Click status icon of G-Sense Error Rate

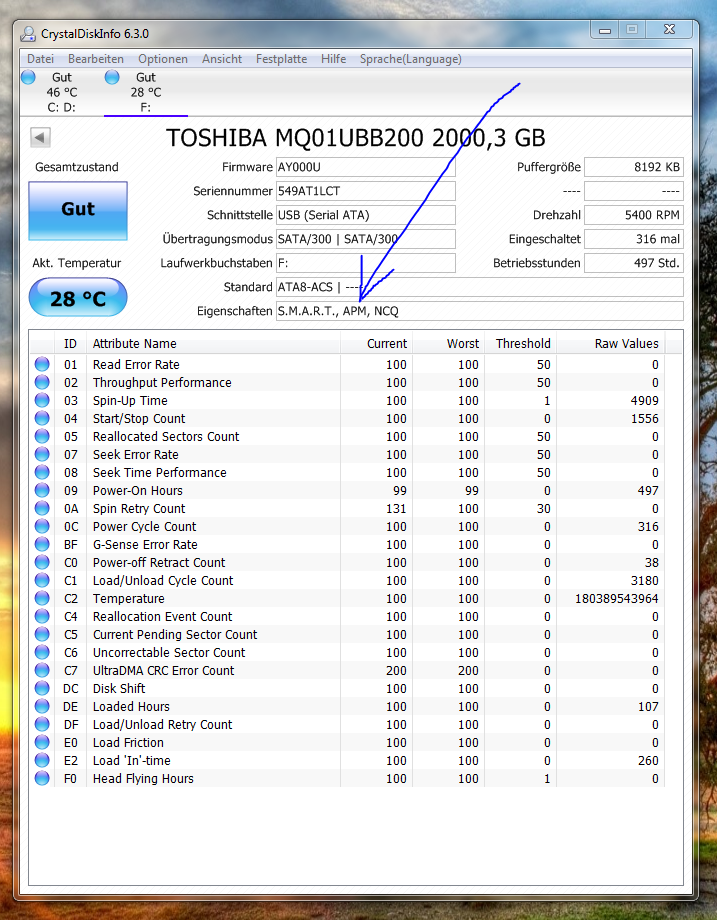click(x=42, y=544)
